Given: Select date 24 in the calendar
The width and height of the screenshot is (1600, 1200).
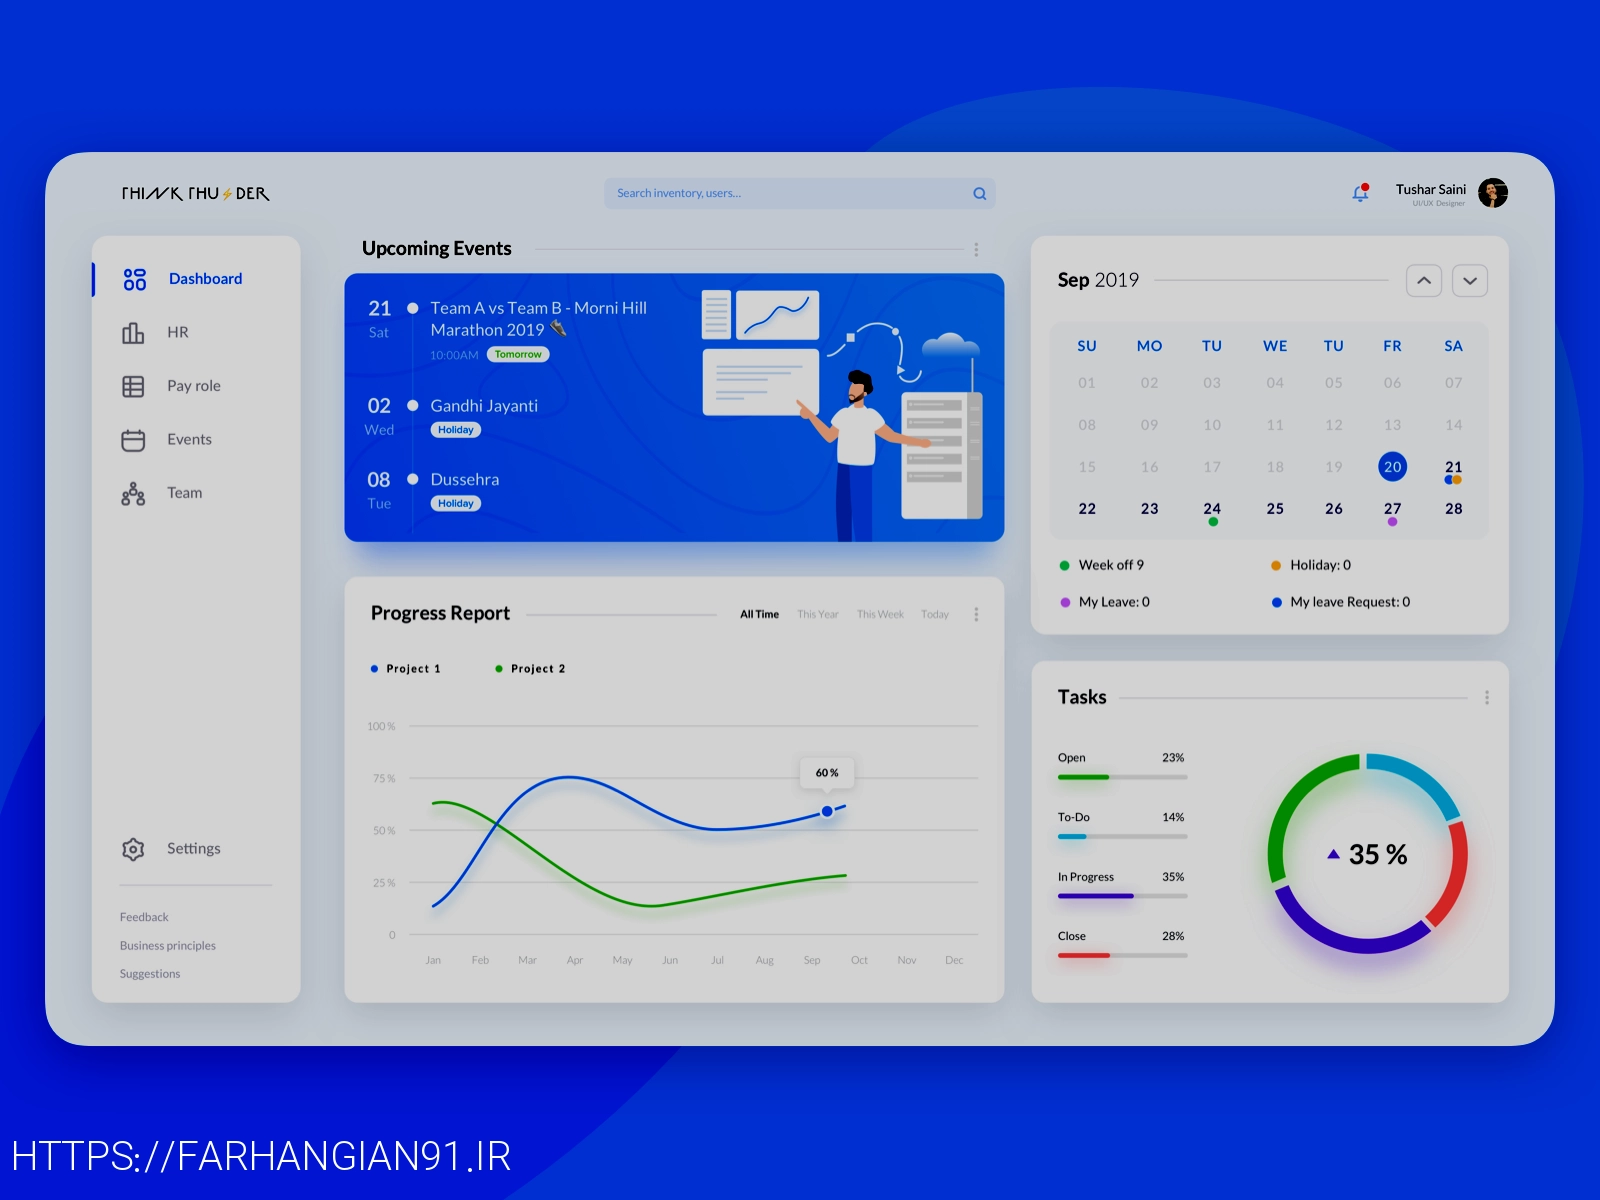Looking at the screenshot, I should click(x=1212, y=509).
